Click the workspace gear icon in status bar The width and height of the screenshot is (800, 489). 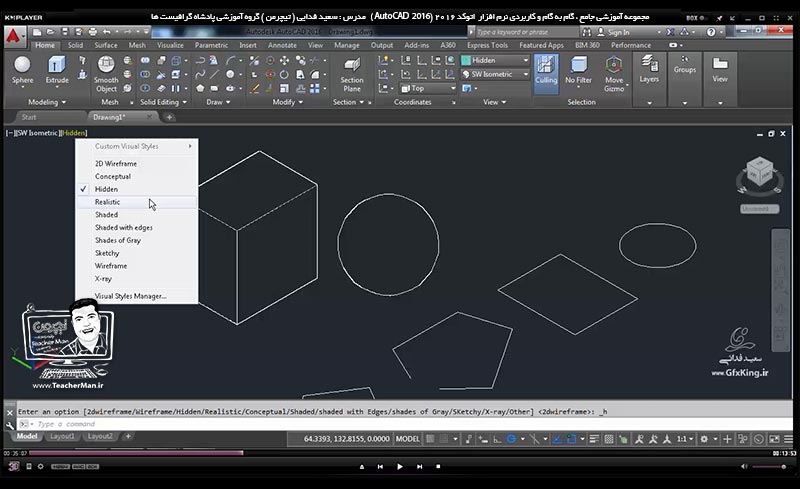[704, 439]
